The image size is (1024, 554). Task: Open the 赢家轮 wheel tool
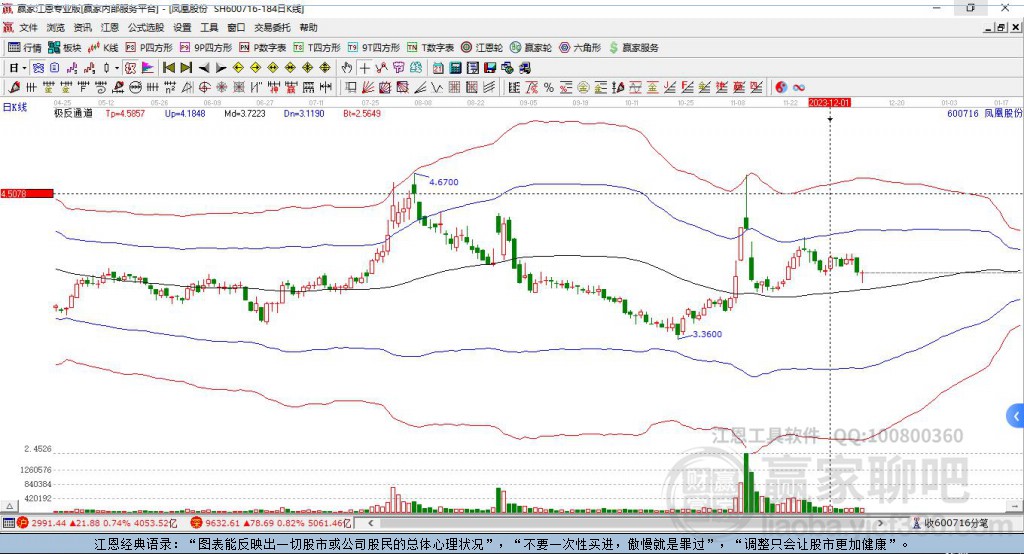(531, 48)
